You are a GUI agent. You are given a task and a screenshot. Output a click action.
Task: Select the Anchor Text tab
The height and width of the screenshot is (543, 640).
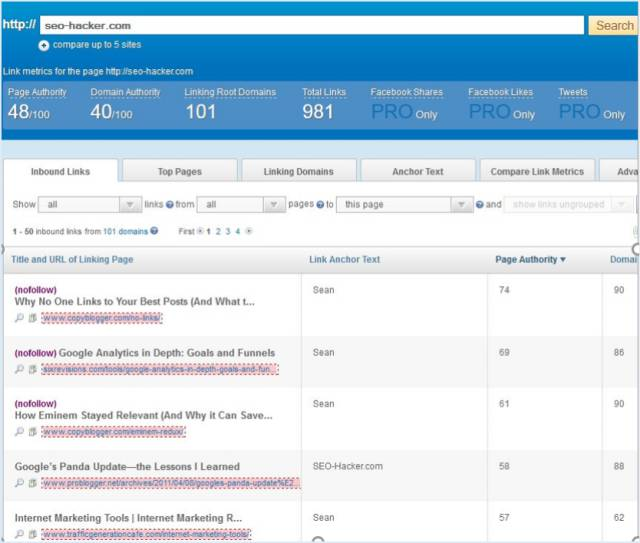(x=417, y=171)
